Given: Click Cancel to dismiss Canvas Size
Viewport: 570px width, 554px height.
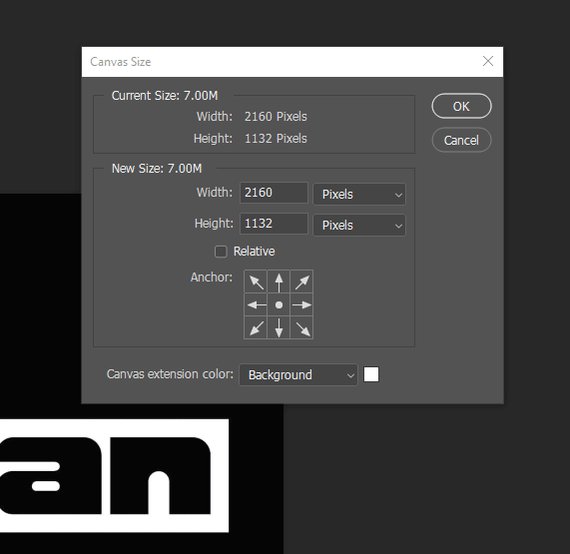Looking at the screenshot, I should click(461, 140).
